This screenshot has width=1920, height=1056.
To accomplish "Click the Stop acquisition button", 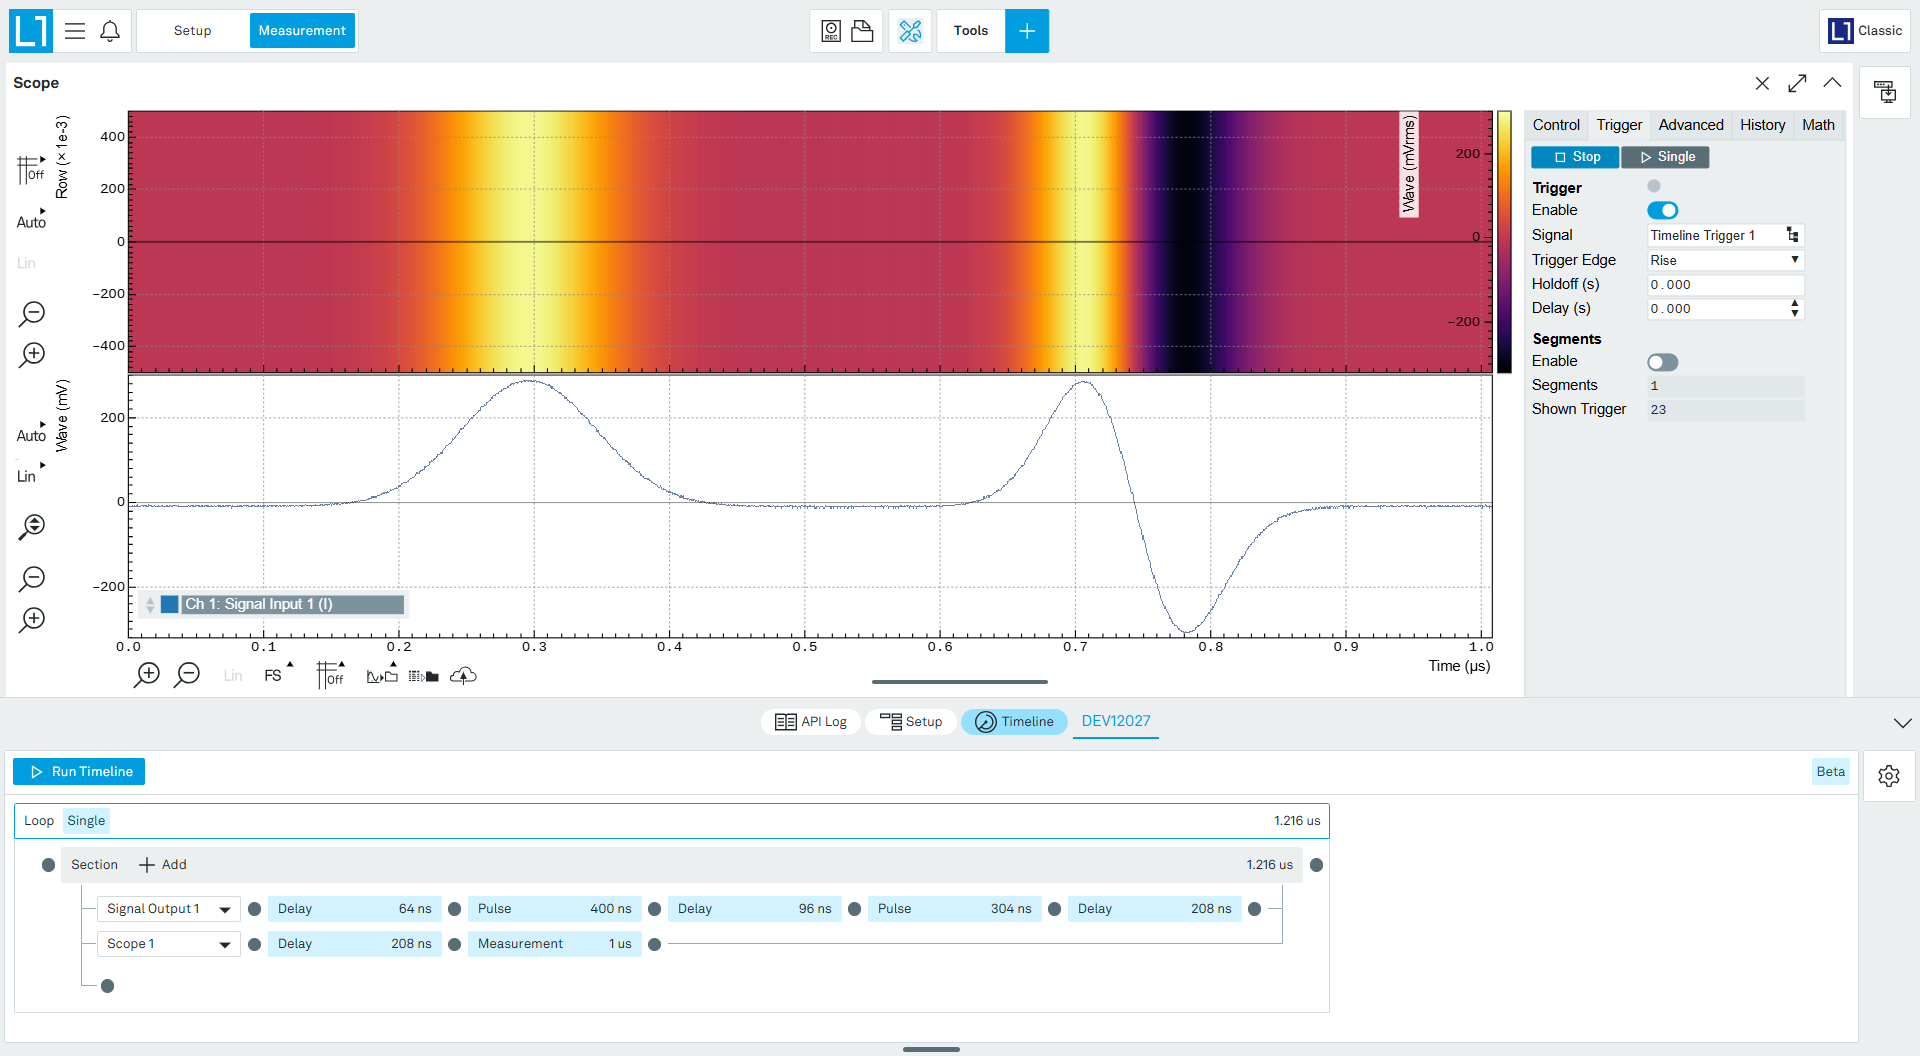I will [x=1575, y=157].
